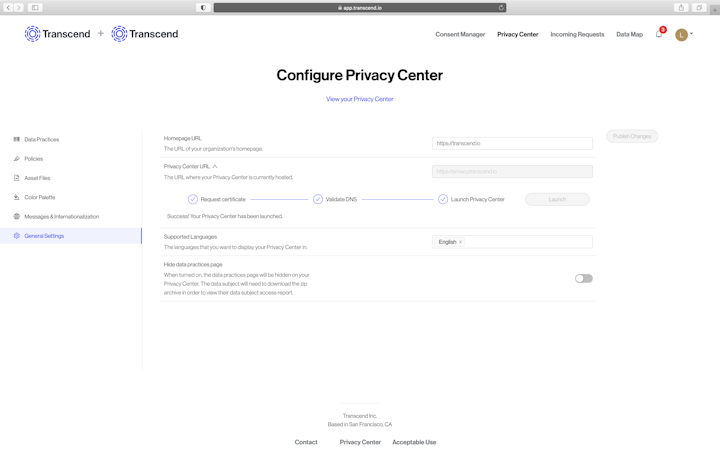Remove the English language tag
The height and width of the screenshot is (450, 720).
pyautogui.click(x=460, y=242)
